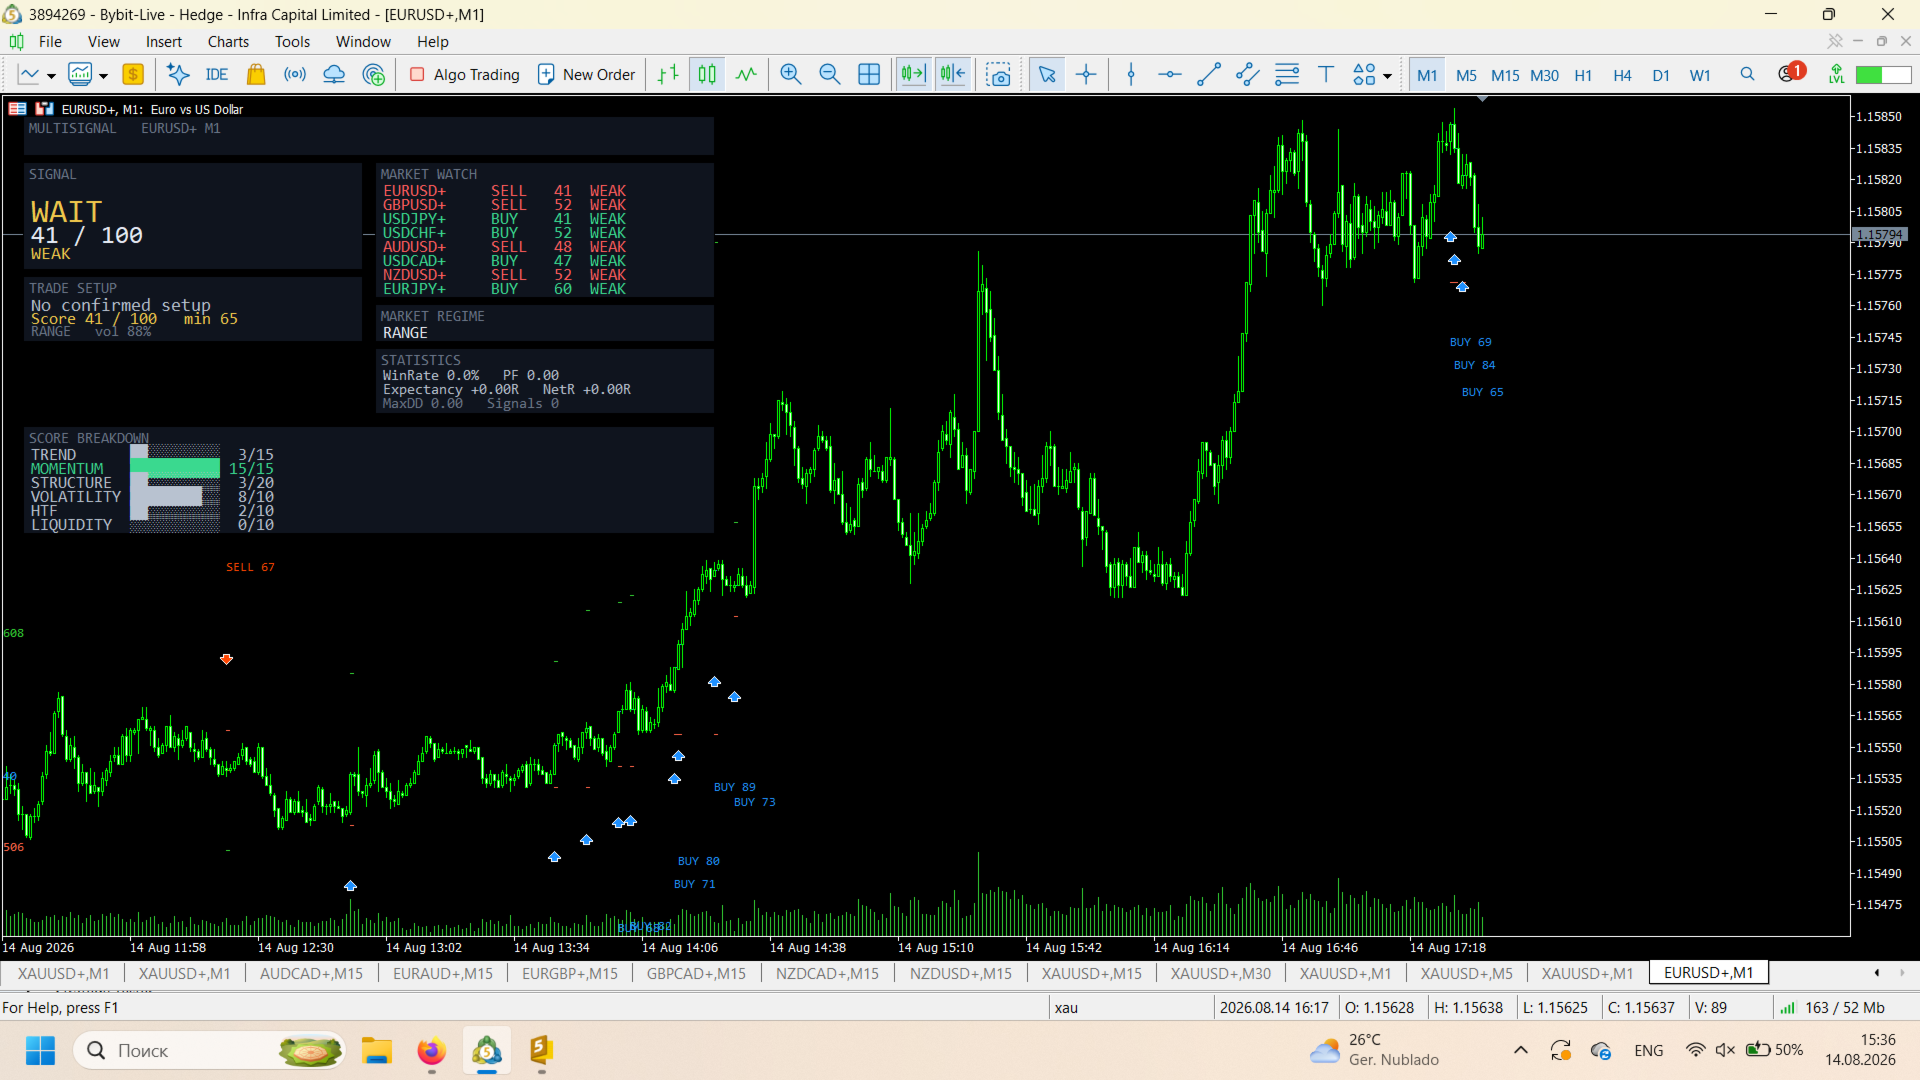Open the View menu
Screen dimensions: 1920x1080
(104, 41)
